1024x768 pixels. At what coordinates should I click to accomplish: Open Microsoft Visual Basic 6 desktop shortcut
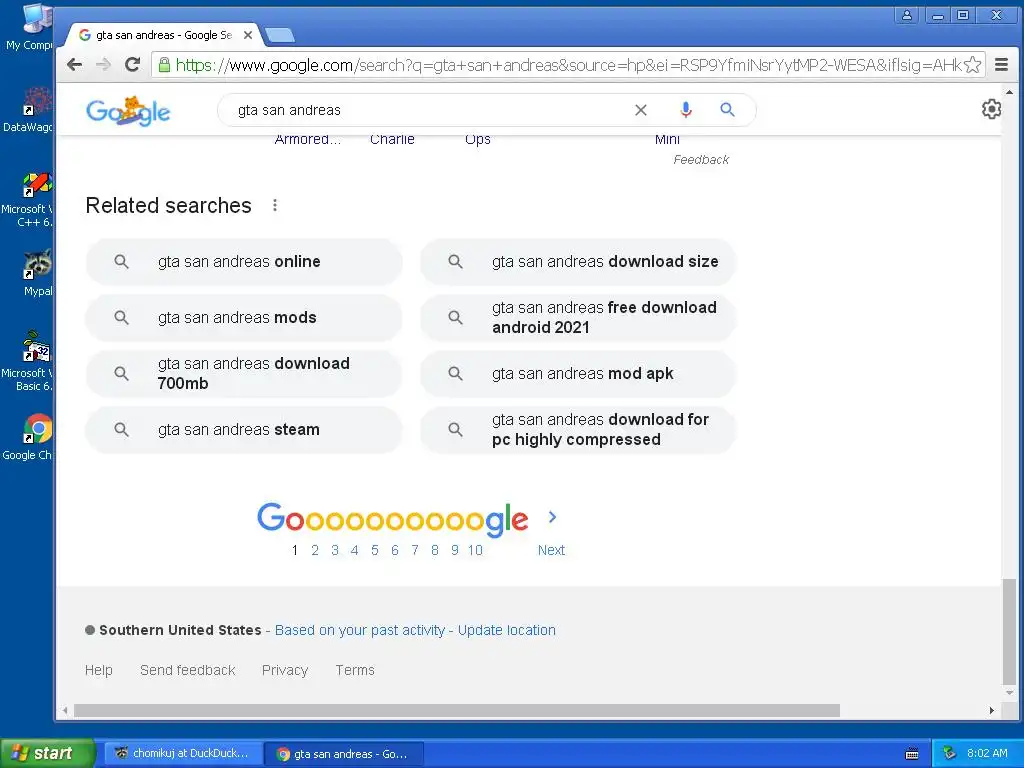tap(27, 362)
